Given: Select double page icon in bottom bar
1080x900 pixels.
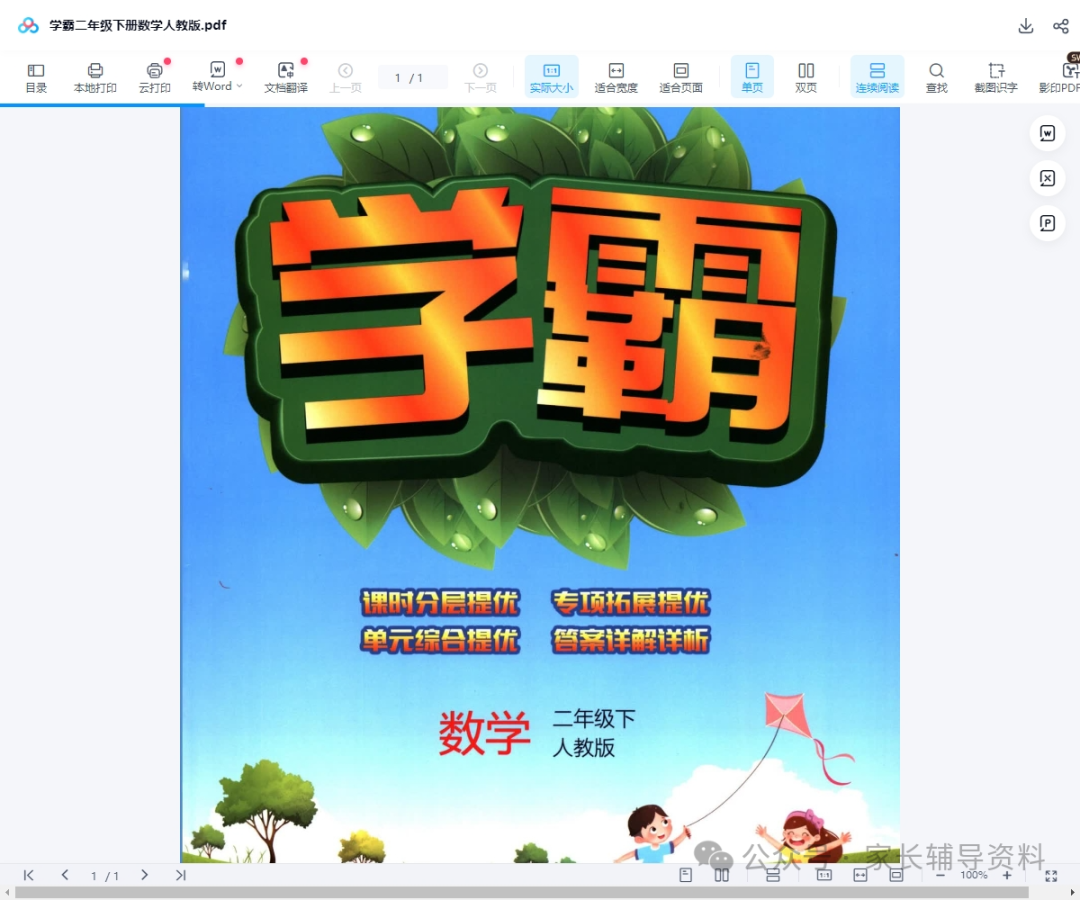Looking at the screenshot, I should click(x=721, y=875).
